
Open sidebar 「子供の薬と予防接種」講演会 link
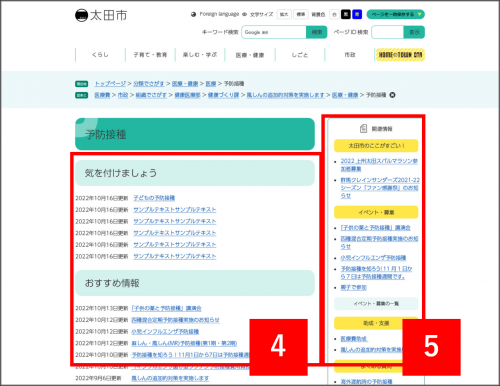(x=375, y=228)
